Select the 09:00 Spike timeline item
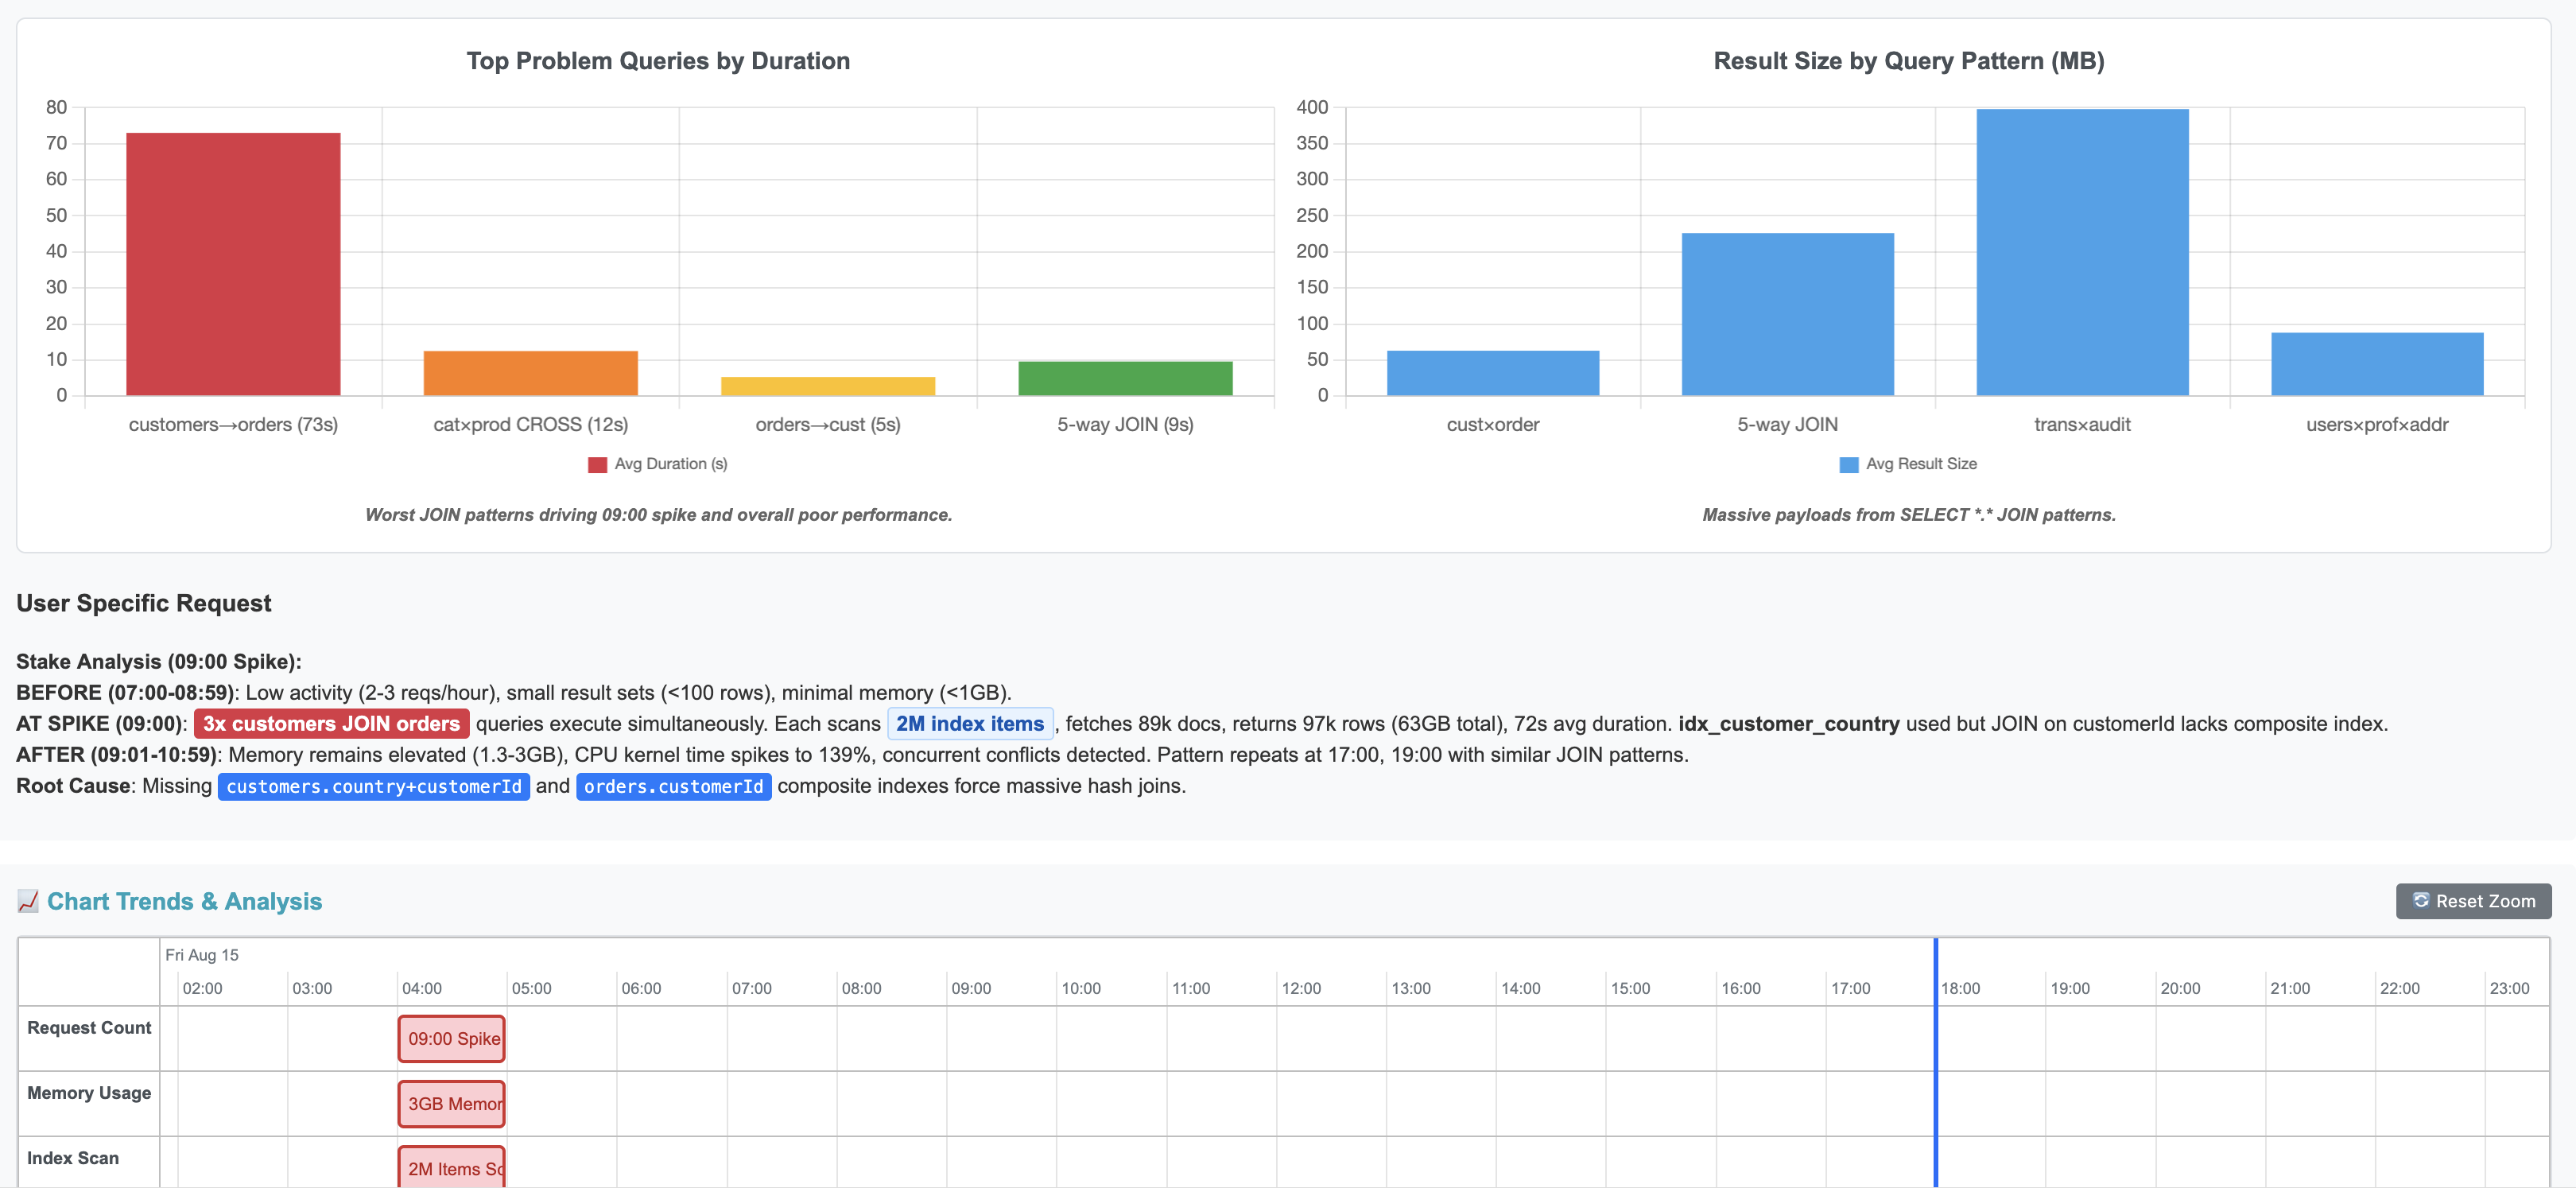 click(x=451, y=1038)
